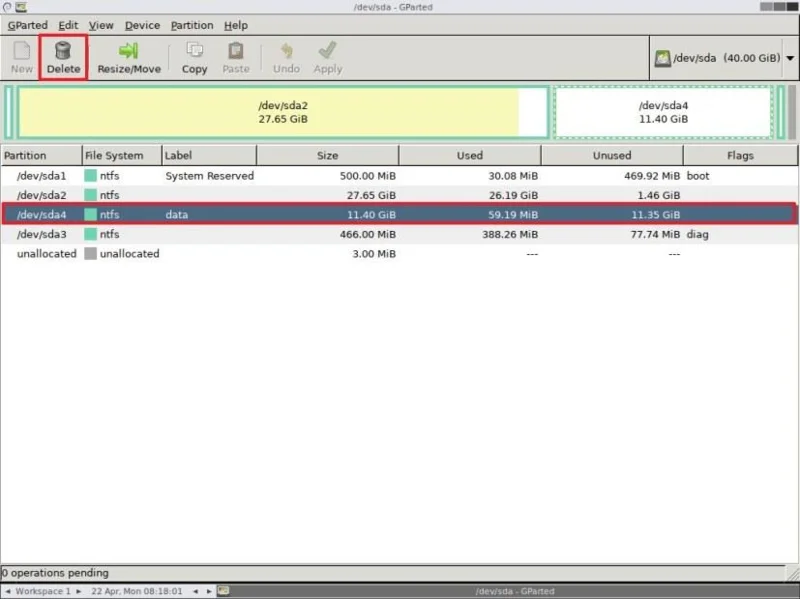The height and width of the screenshot is (599, 800).
Task: Click the boot flag cell
Action: tap(698, 176)
